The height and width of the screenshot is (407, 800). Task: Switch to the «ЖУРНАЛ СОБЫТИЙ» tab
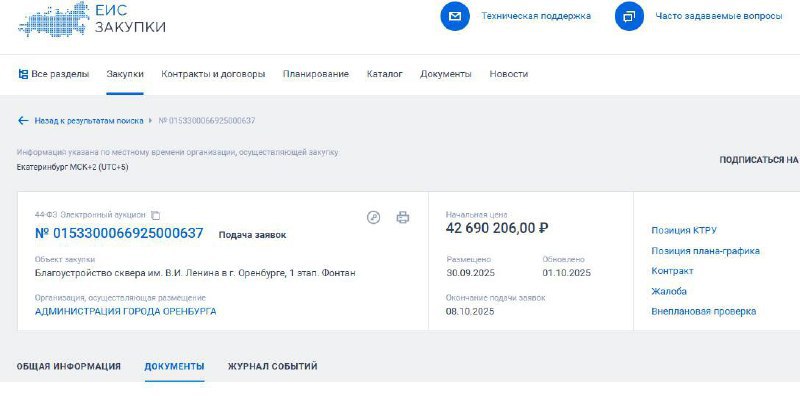pyautogui.click(x=272, y=367)
